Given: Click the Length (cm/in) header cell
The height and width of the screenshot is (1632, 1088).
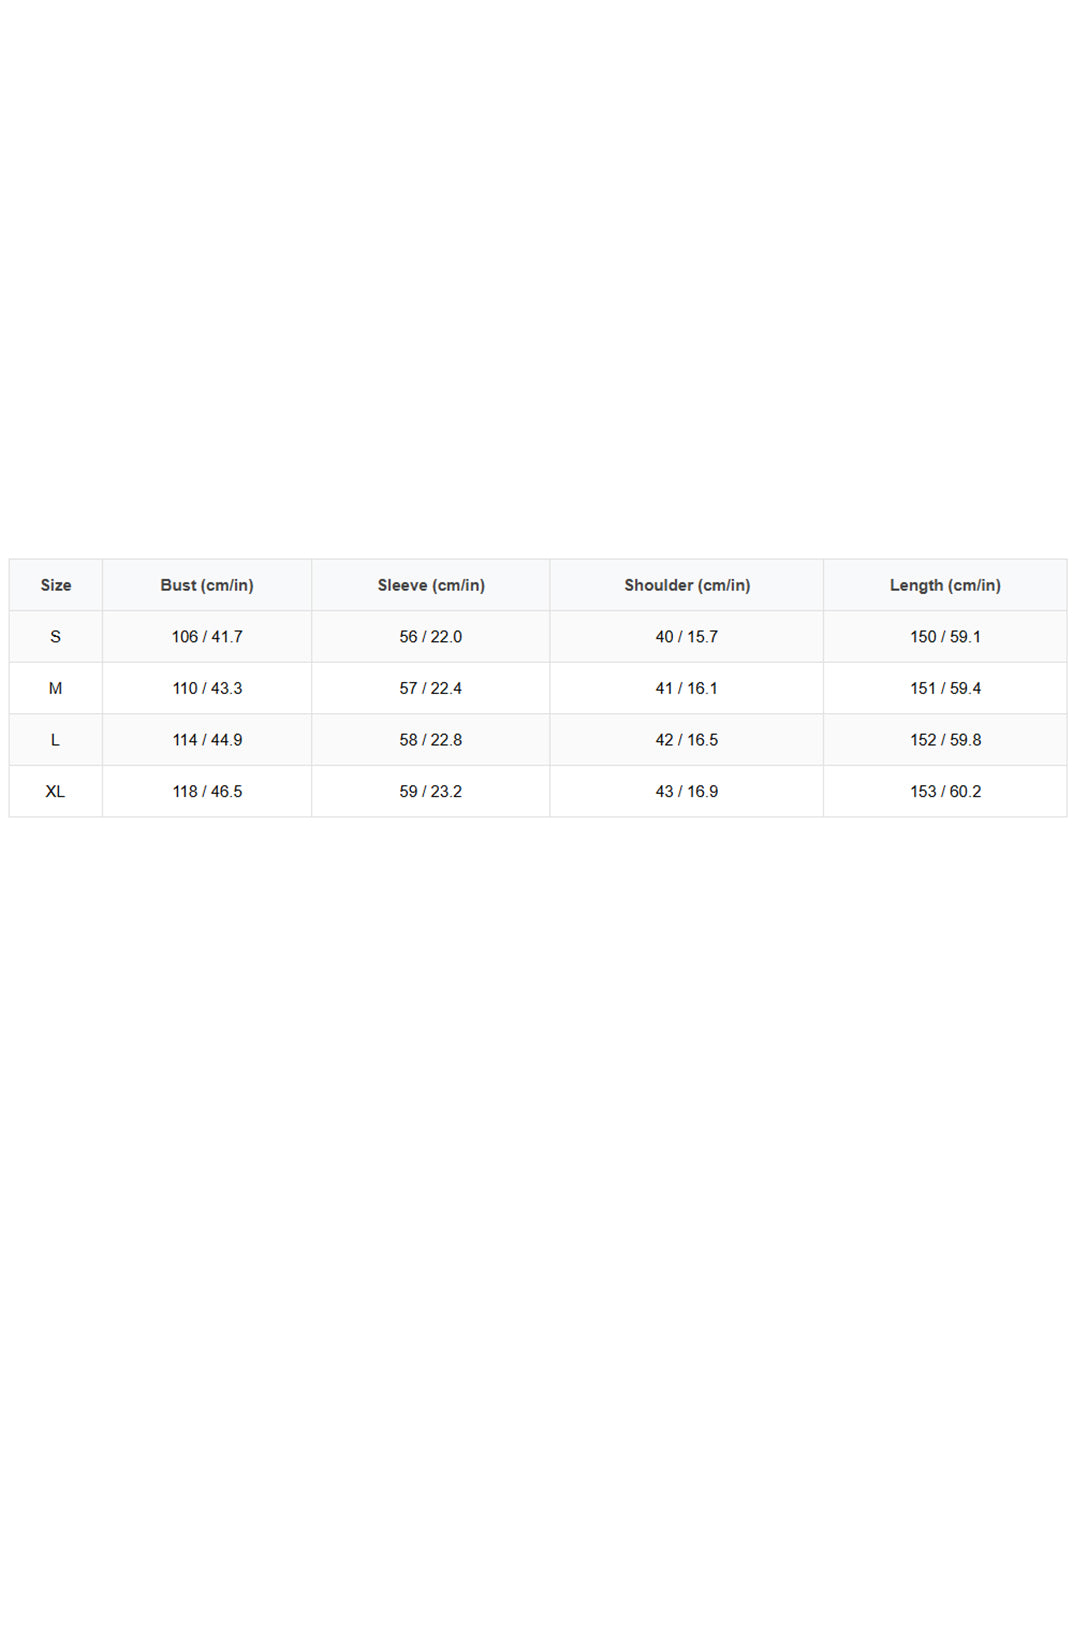Looking at the screenshot, I should [945, 585].
